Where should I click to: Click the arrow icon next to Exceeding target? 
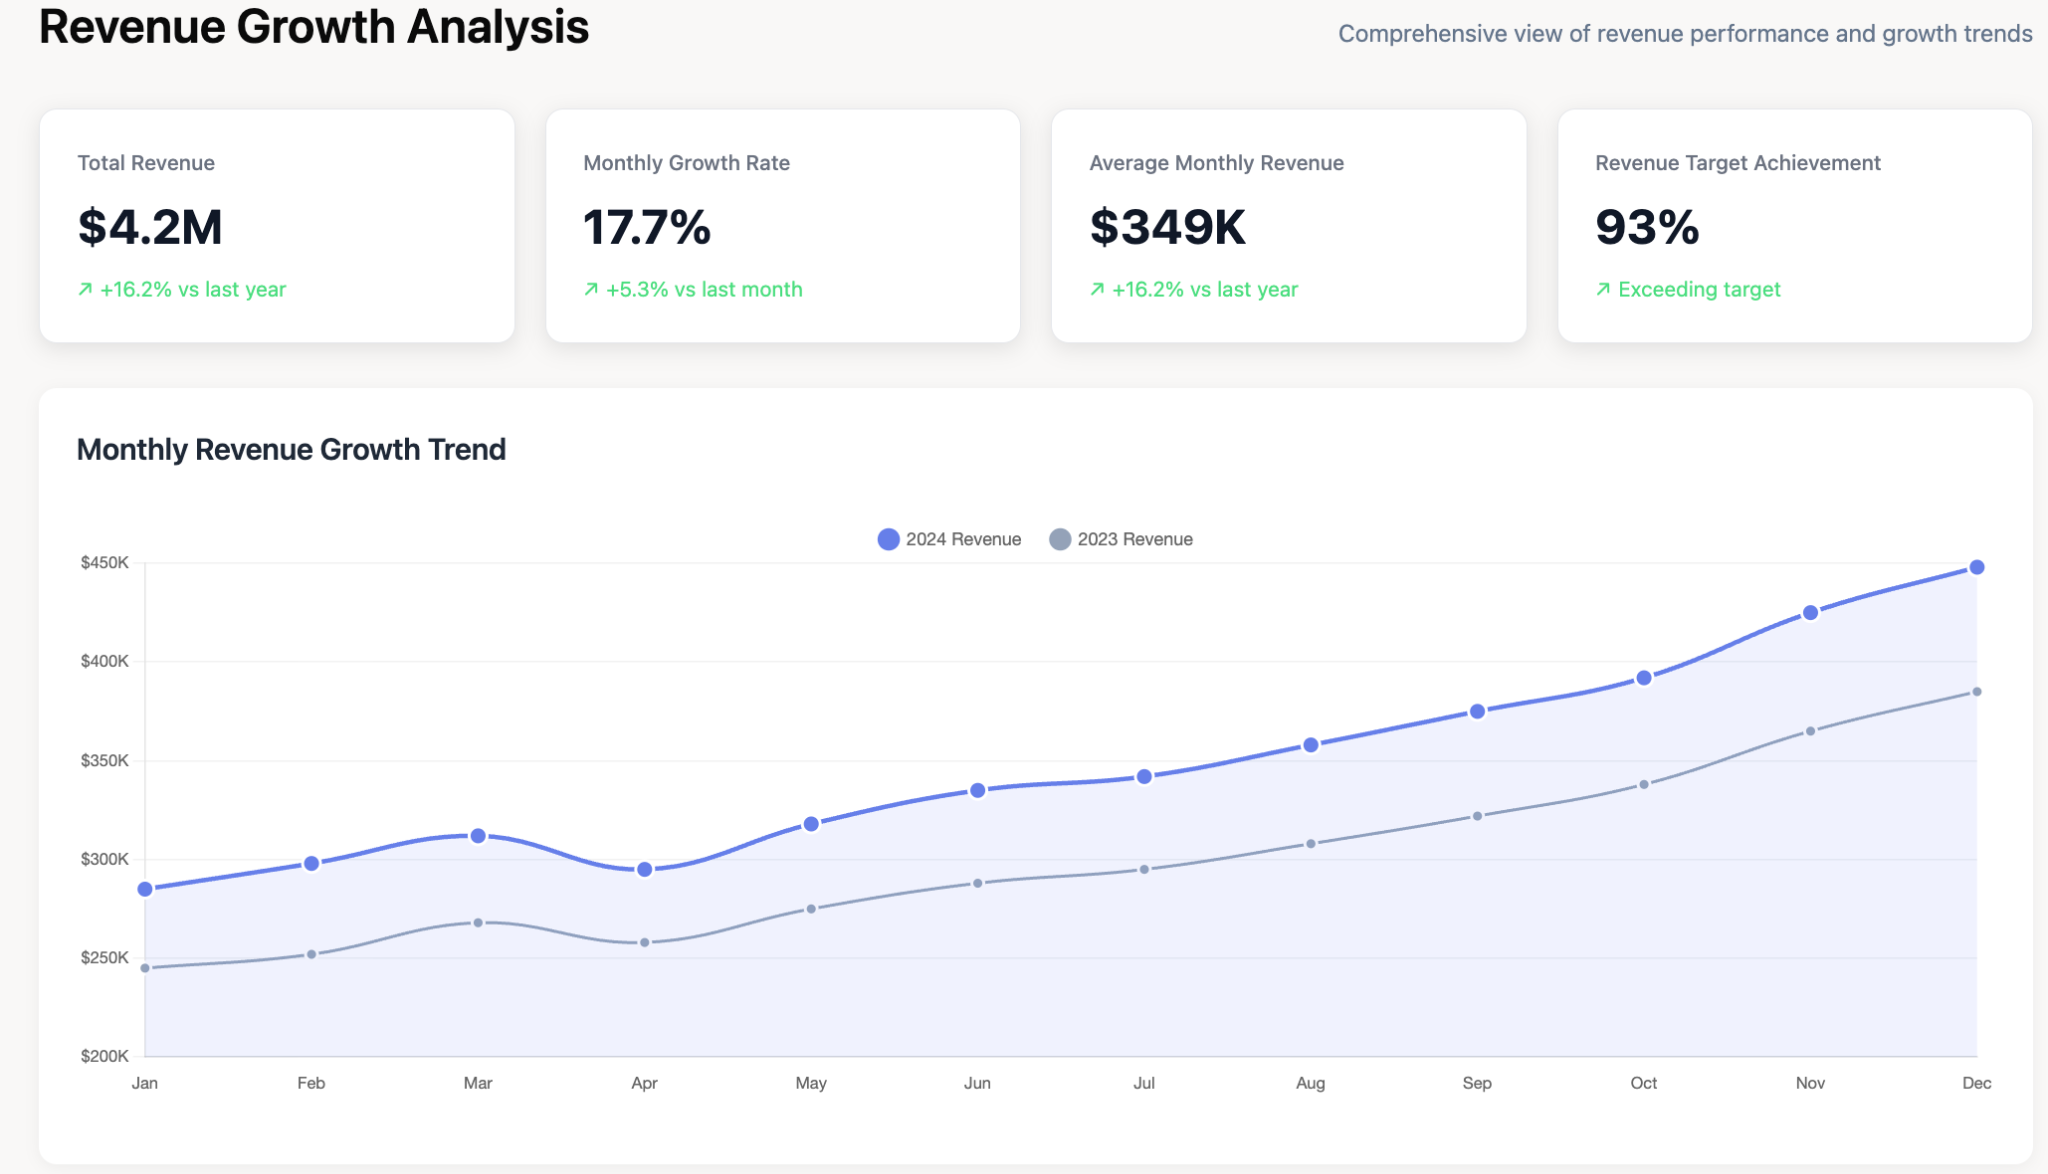1604,289
